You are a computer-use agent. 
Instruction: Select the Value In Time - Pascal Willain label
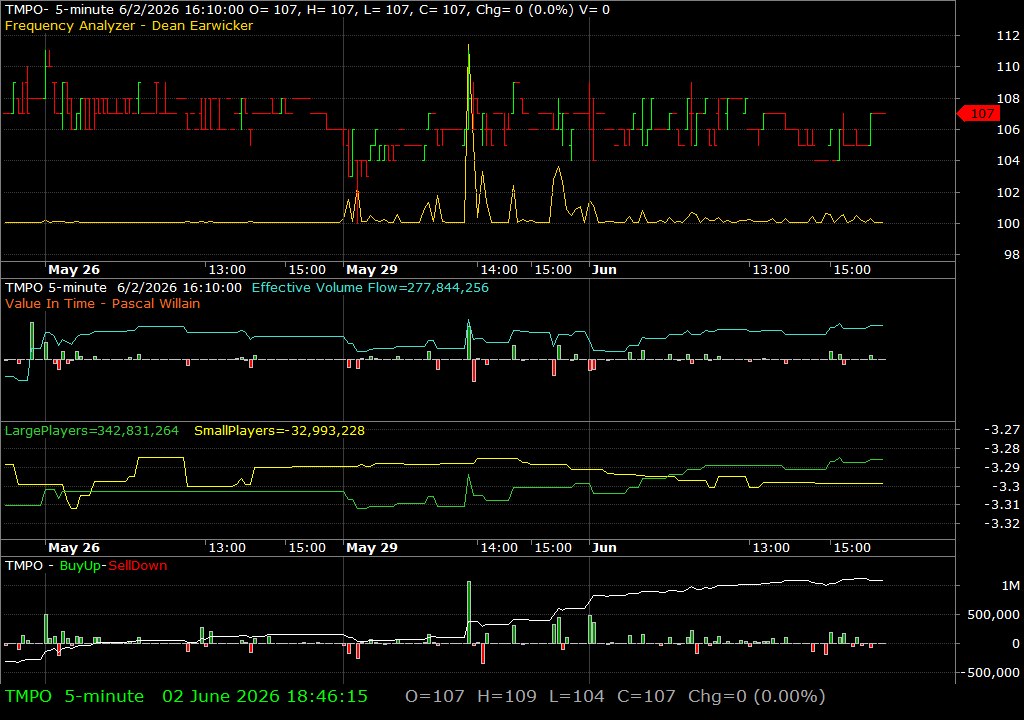[x=103, y=303]
